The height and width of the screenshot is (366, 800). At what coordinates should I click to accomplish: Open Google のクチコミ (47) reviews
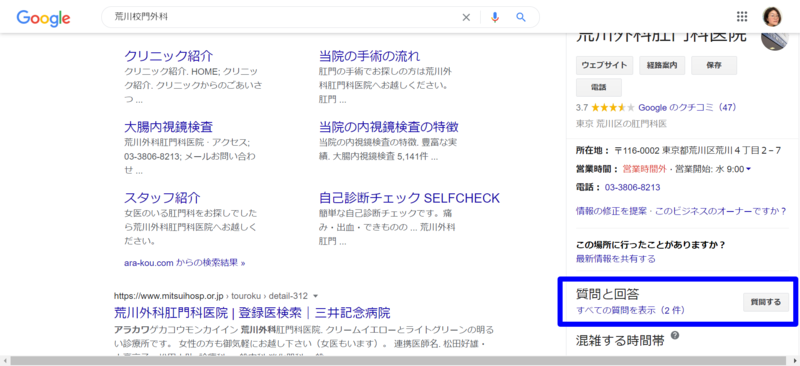pos(687,108)
